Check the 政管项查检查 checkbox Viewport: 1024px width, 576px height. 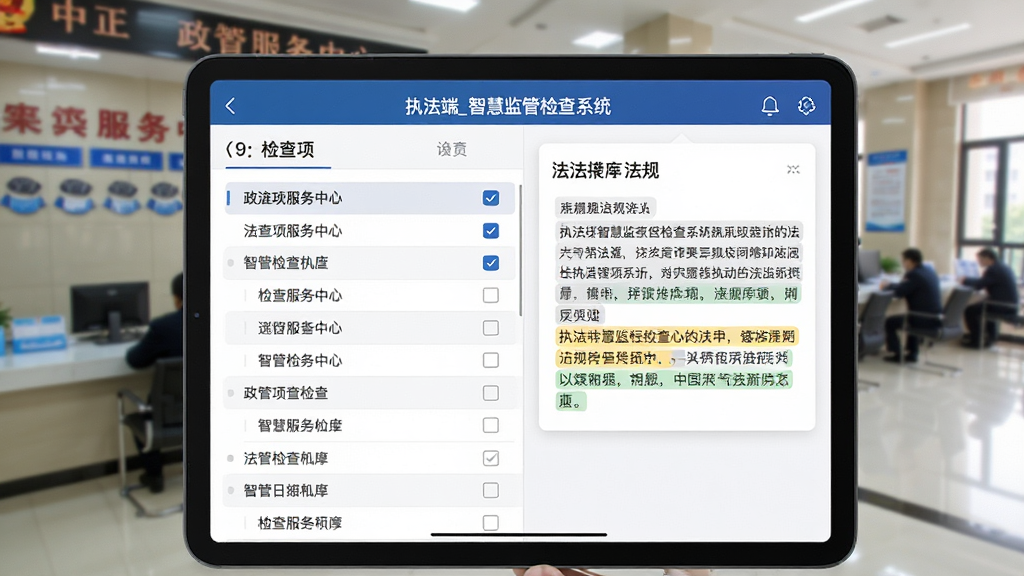pyautogui.click(x=490, y=392)
